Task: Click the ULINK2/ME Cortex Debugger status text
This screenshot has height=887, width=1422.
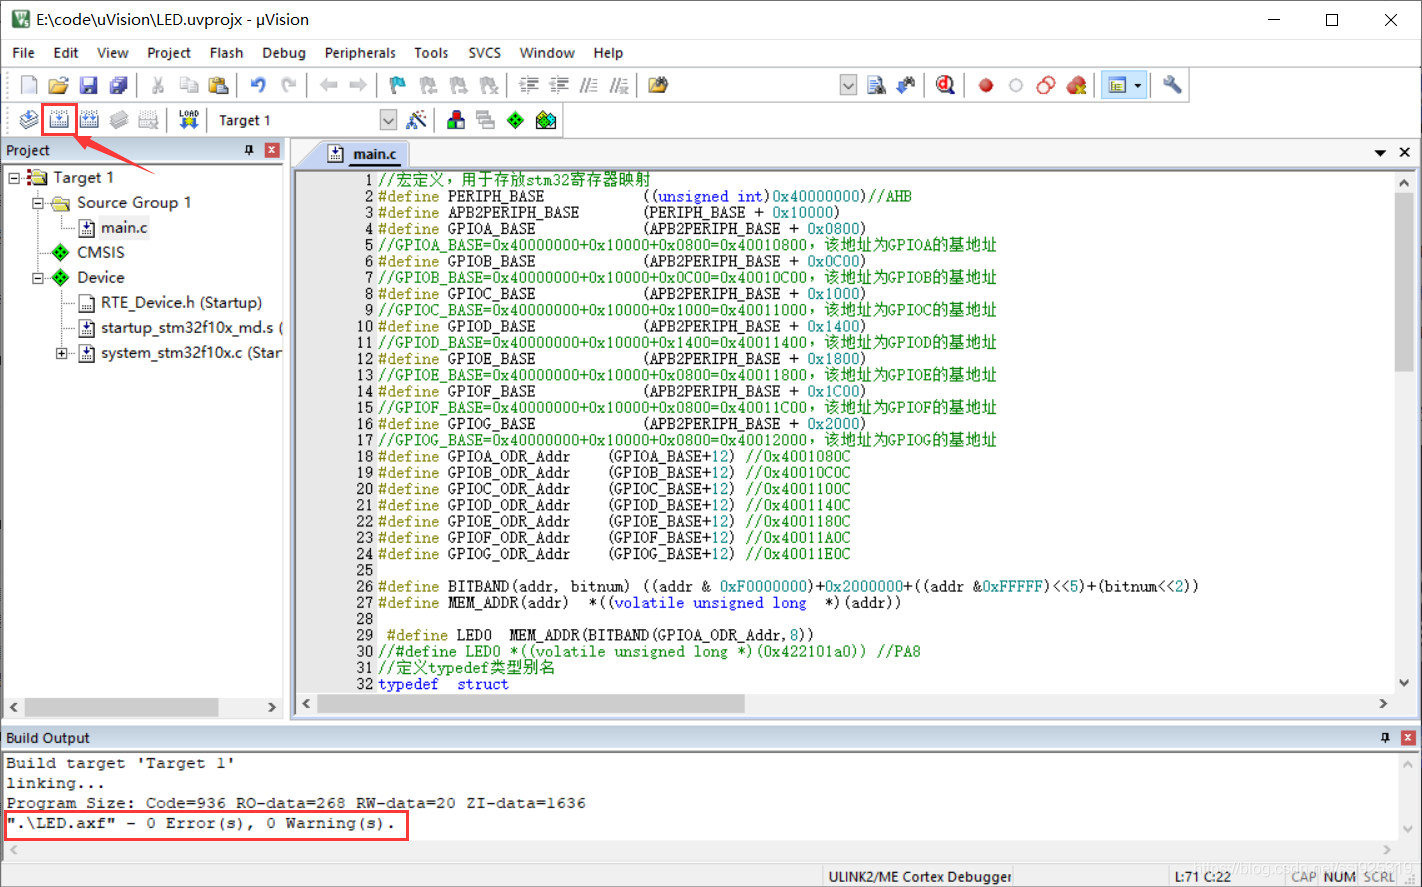Action: click(x=920, y=877)
